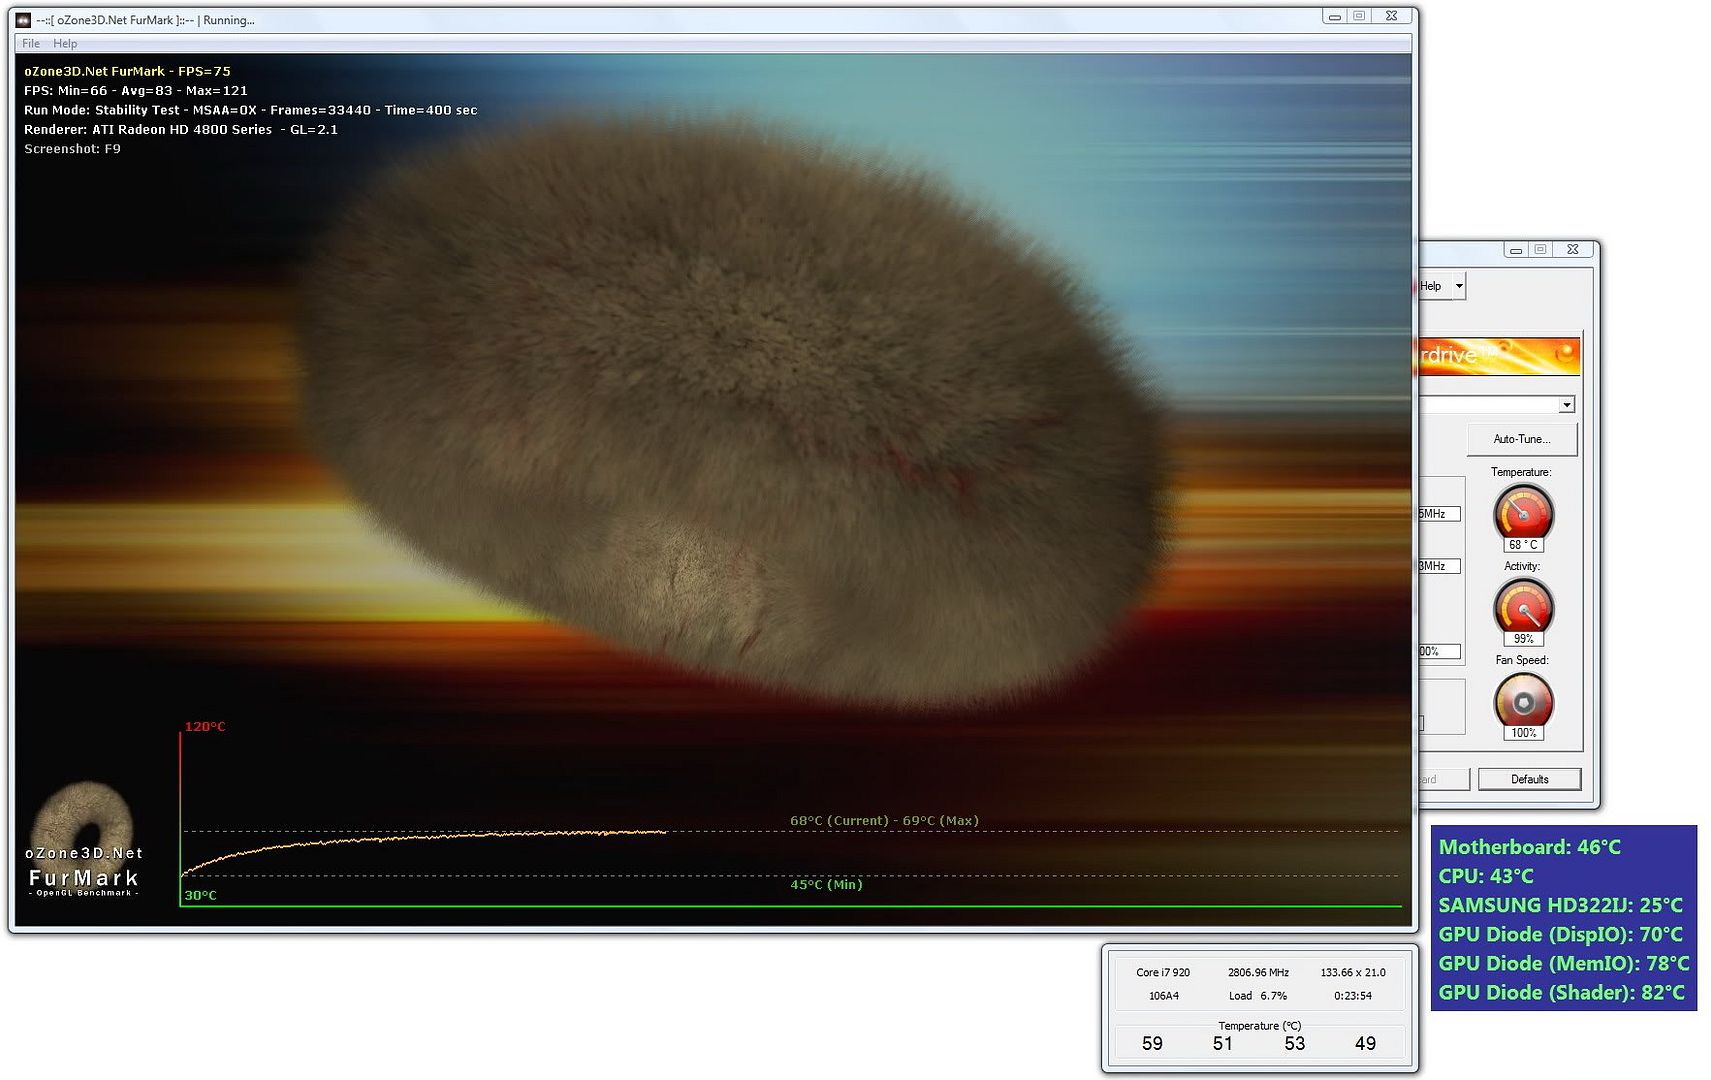
Task: Maximize the FurMark window
Action: click(x=1359, y=16)
